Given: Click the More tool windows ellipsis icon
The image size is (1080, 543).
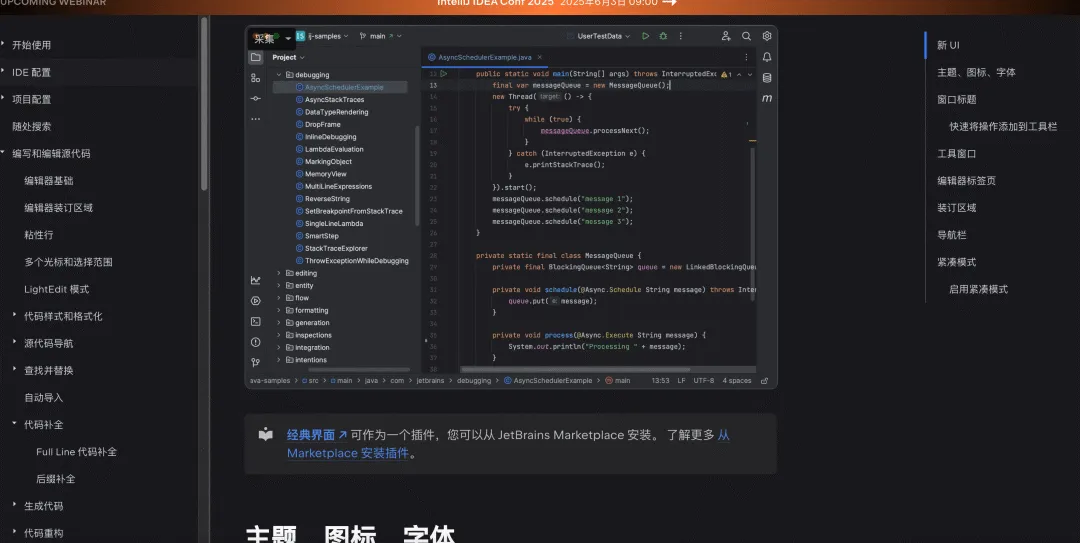Looking at the screenshot, I should [256, 119].
